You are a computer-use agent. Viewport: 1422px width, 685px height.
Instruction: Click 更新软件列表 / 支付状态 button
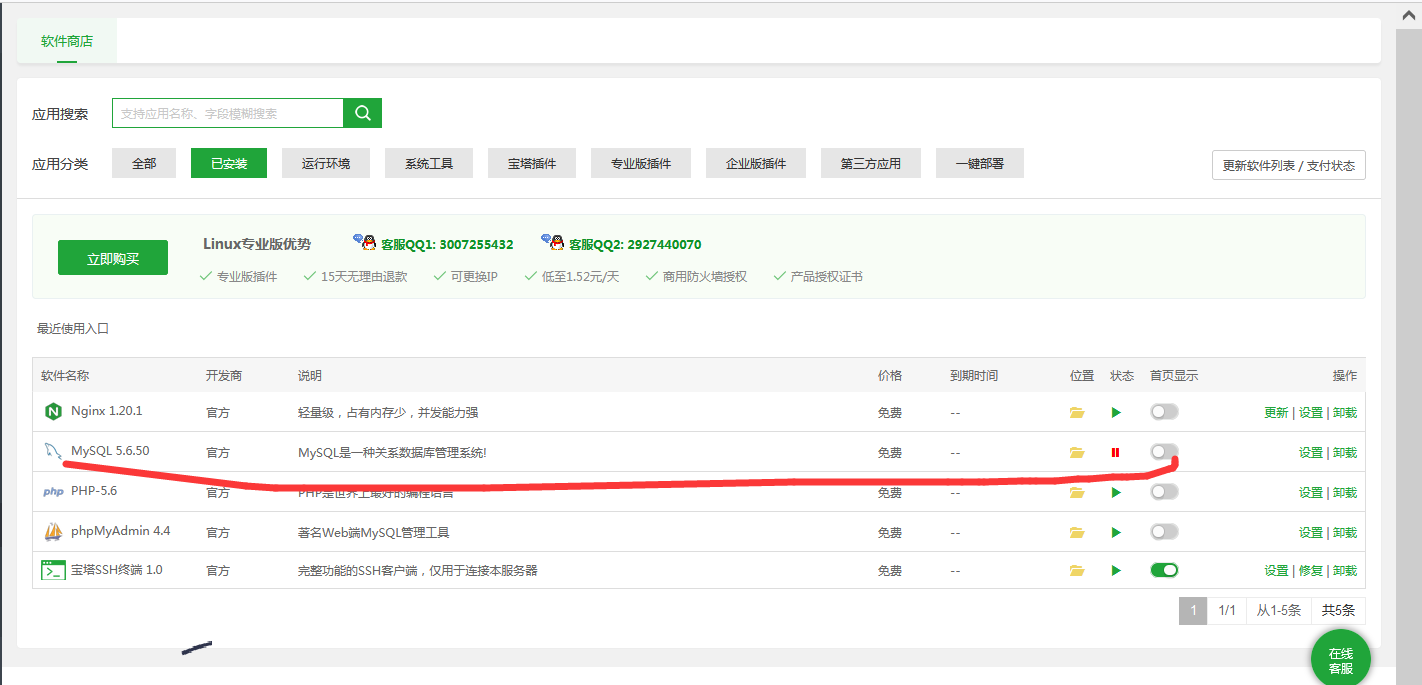pyautogui.click(x=1289, y=165)
